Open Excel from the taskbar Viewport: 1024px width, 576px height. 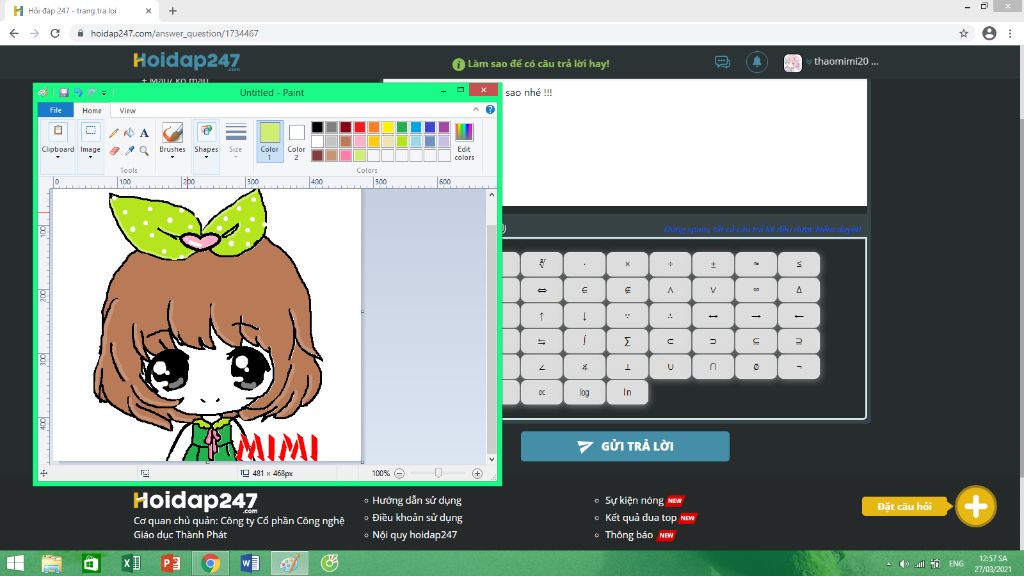[x=131, y=563]
